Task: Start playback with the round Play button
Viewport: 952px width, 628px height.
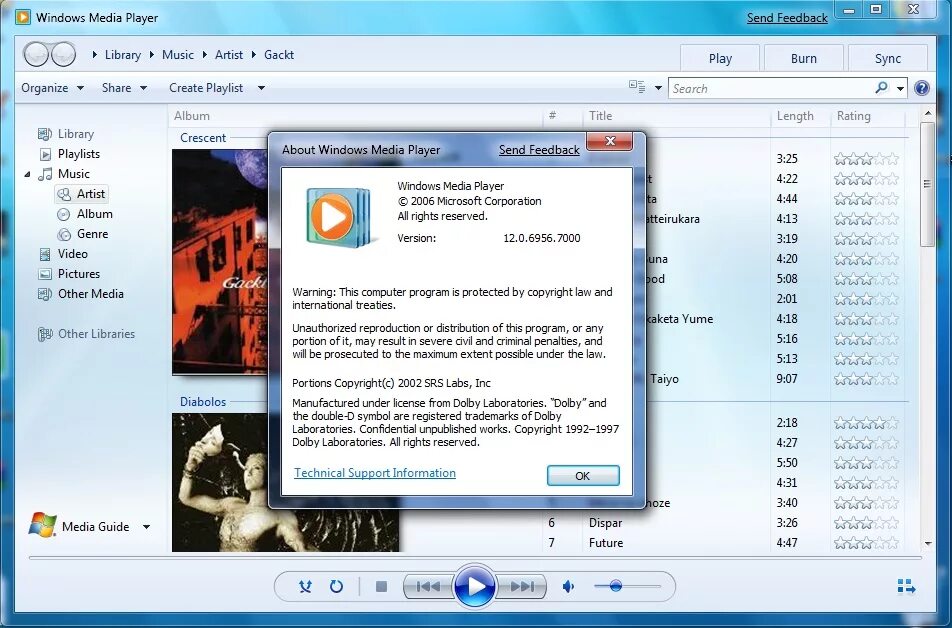Action: coord(475,586)
